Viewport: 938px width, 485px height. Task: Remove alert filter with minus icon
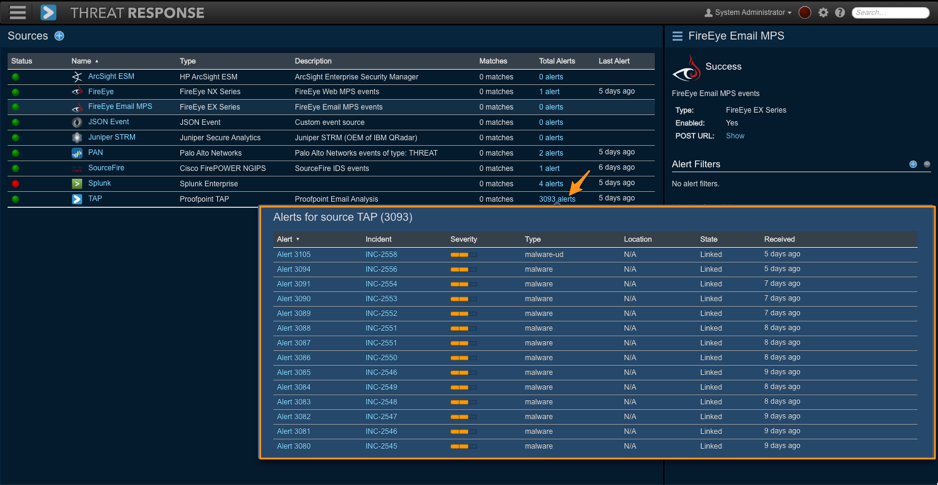click(927, 164)
